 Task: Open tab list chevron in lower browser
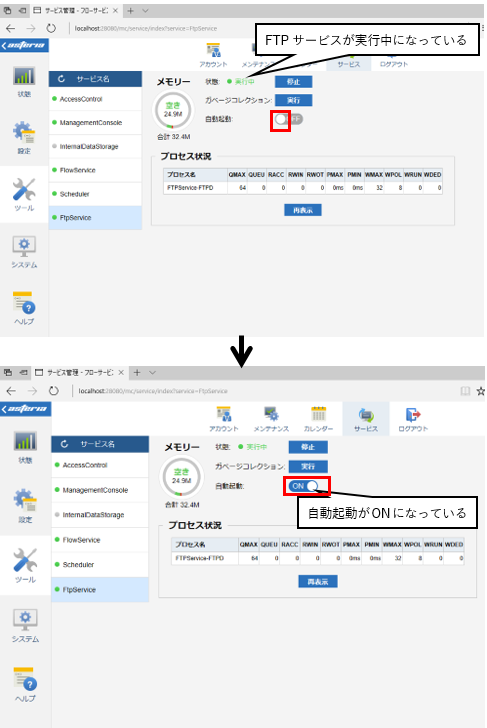coord(152,372)
